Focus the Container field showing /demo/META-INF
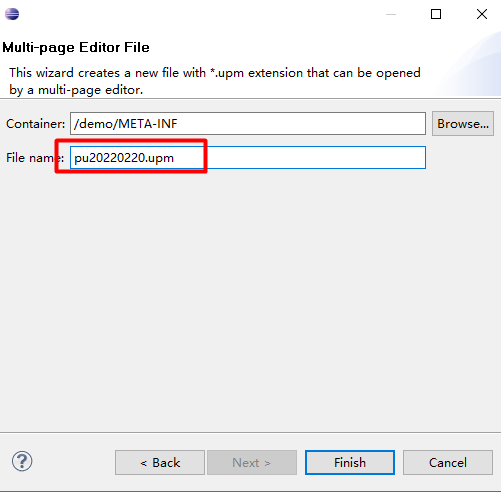Viewport: 501px width, 492px height. coord(248,124)
